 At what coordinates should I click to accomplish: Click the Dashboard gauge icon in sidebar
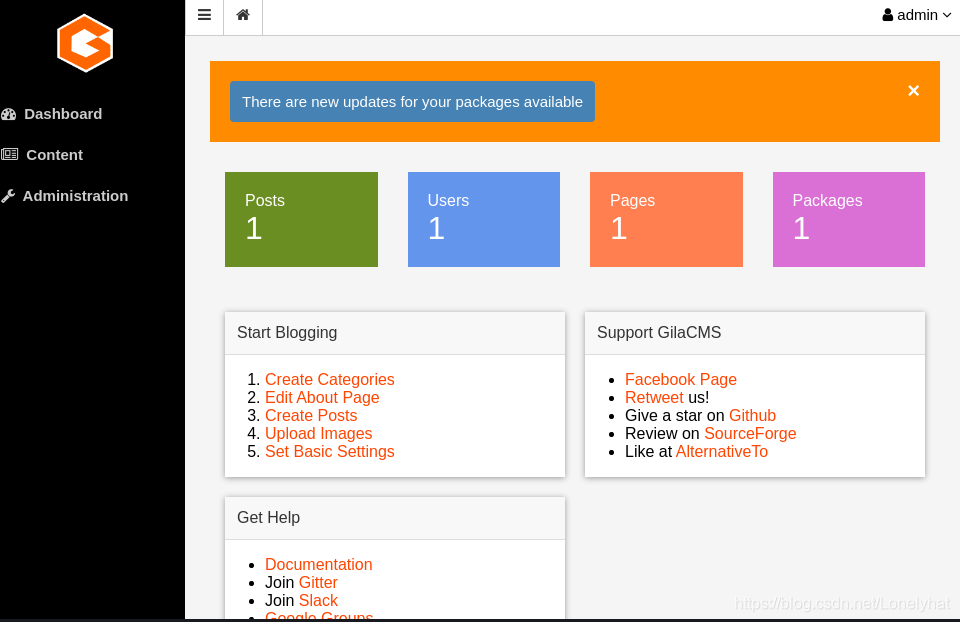click(x=9, y=114)
